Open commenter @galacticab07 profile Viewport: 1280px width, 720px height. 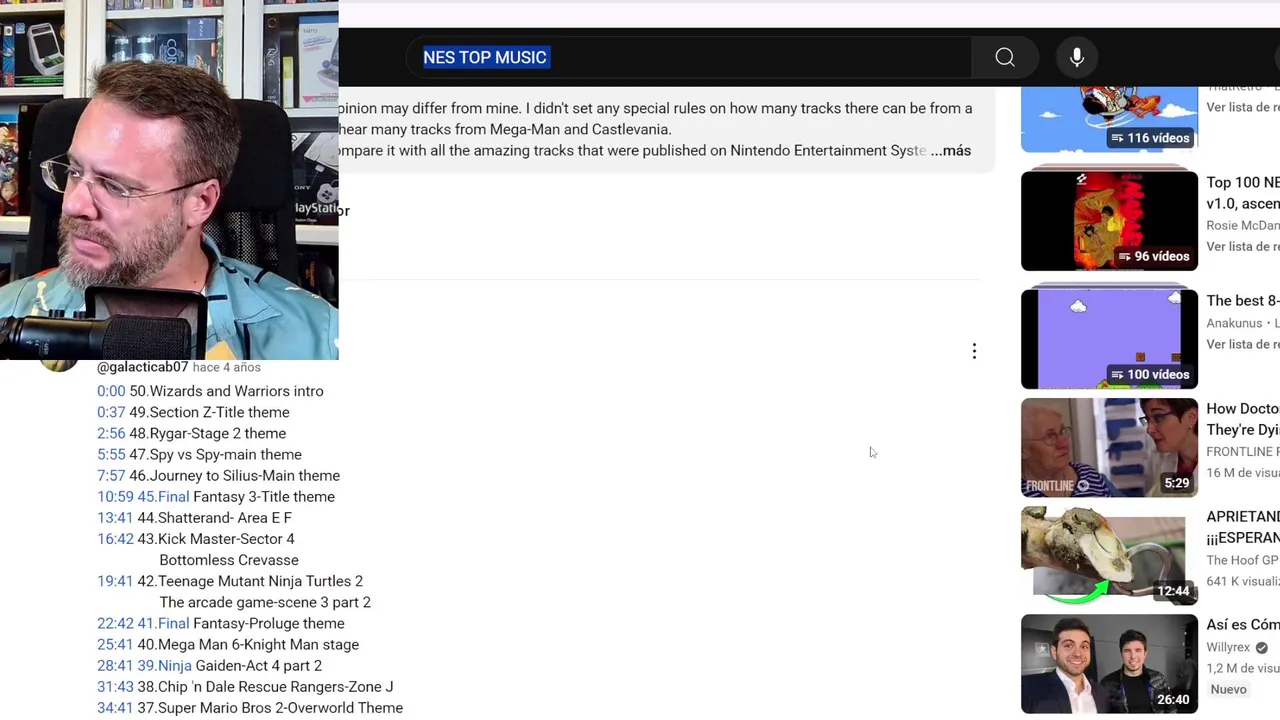click(x=142, y=367)
